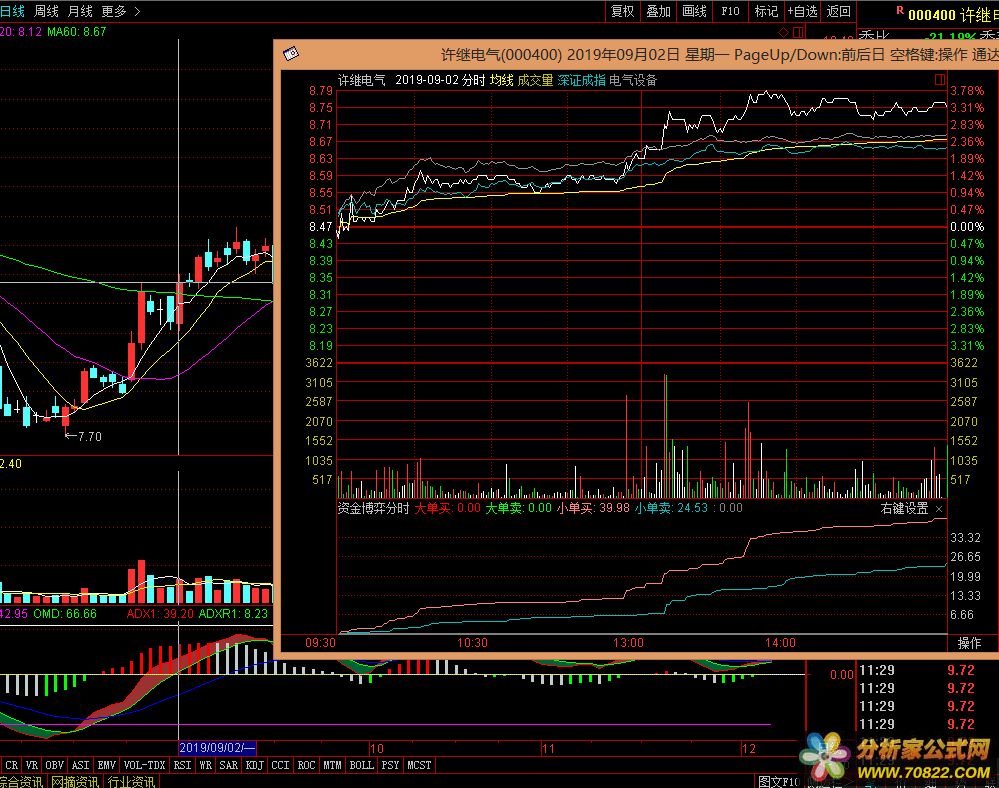999x788 pixels.
Task: Activate the 画线 drawing tool
Action: click(x=694, y=11)
